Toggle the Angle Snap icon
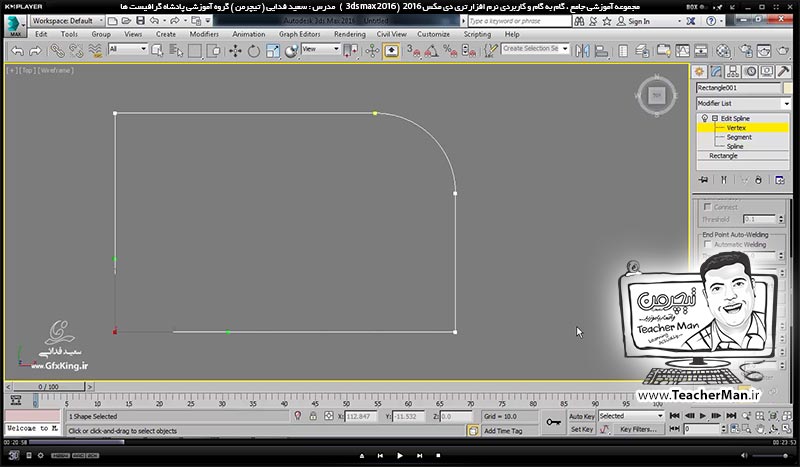800x467 pixels. 432,51
